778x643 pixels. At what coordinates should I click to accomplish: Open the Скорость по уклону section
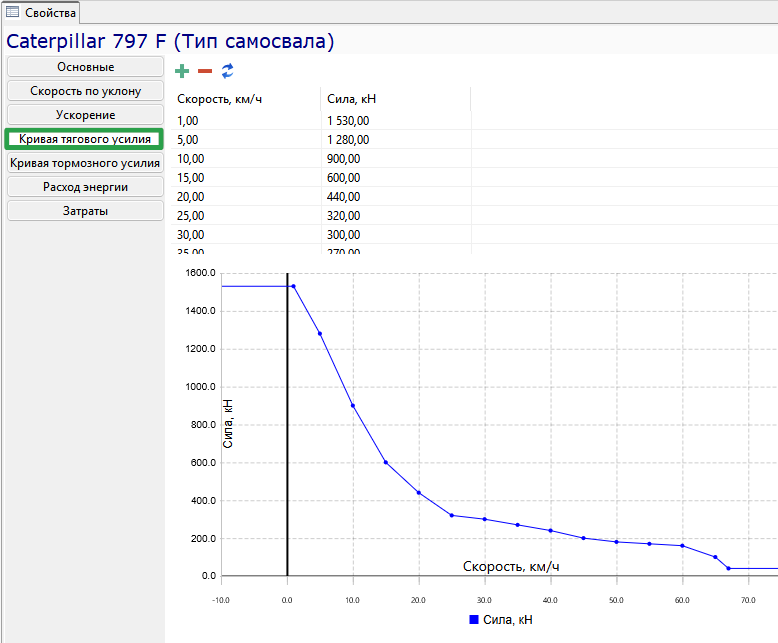(85, 91)
